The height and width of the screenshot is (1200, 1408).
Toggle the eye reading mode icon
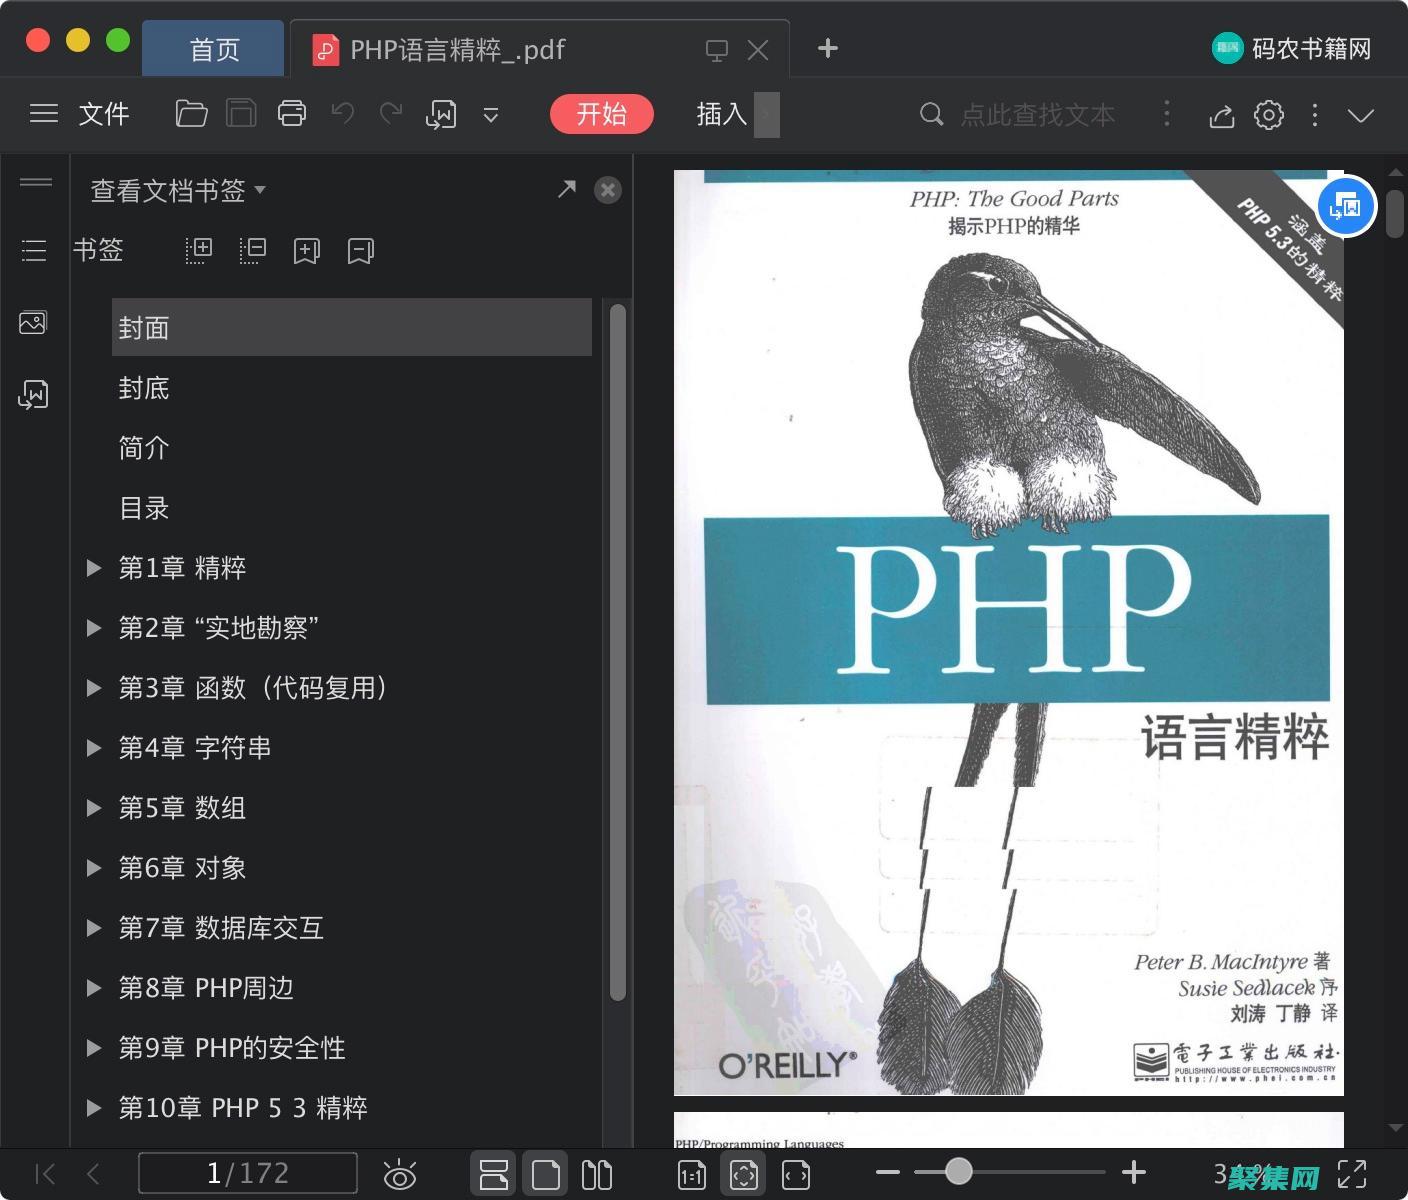click(401, 1173)
